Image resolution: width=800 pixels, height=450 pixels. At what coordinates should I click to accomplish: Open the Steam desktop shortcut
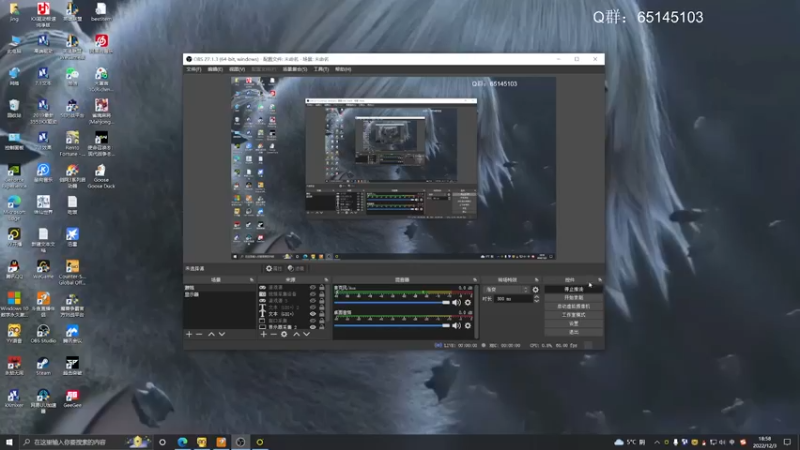pos(43,366)
